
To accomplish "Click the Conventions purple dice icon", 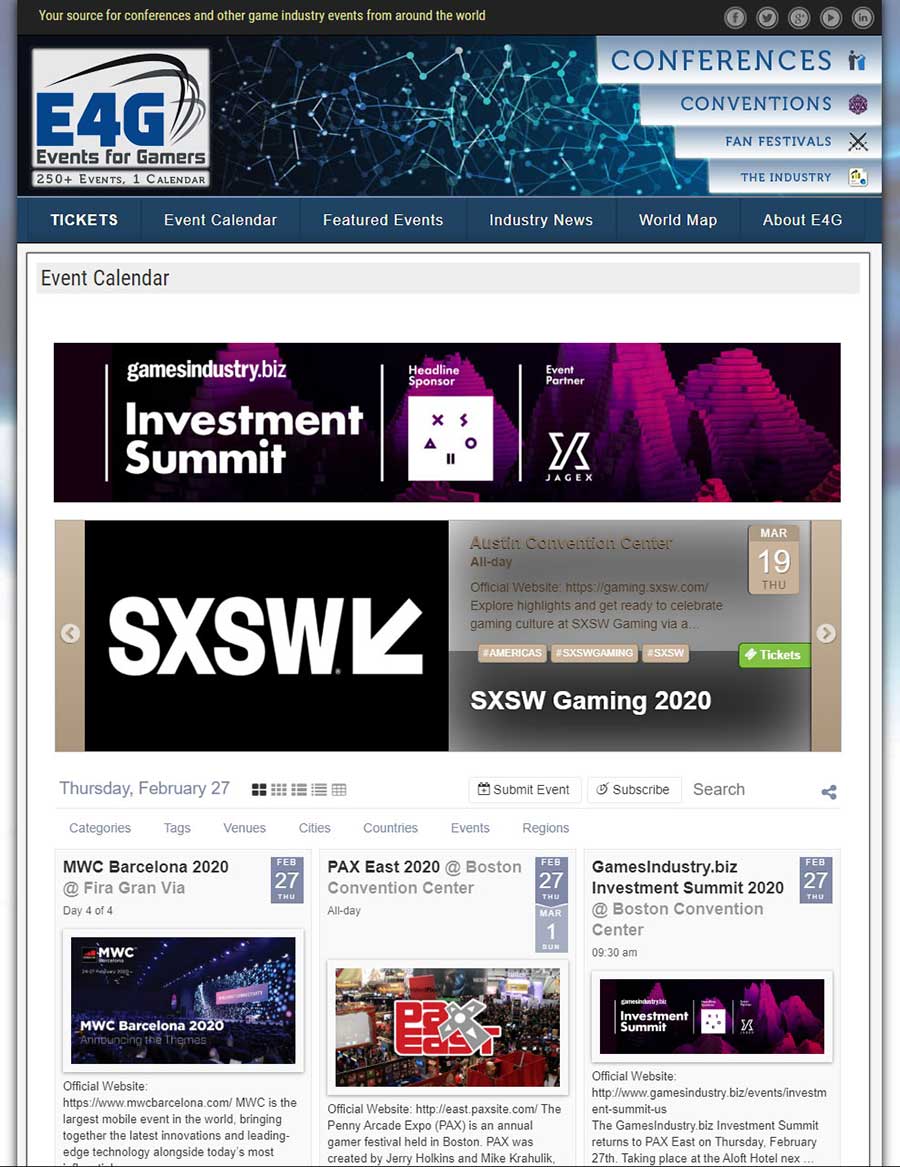I will (x=858, y=104).
